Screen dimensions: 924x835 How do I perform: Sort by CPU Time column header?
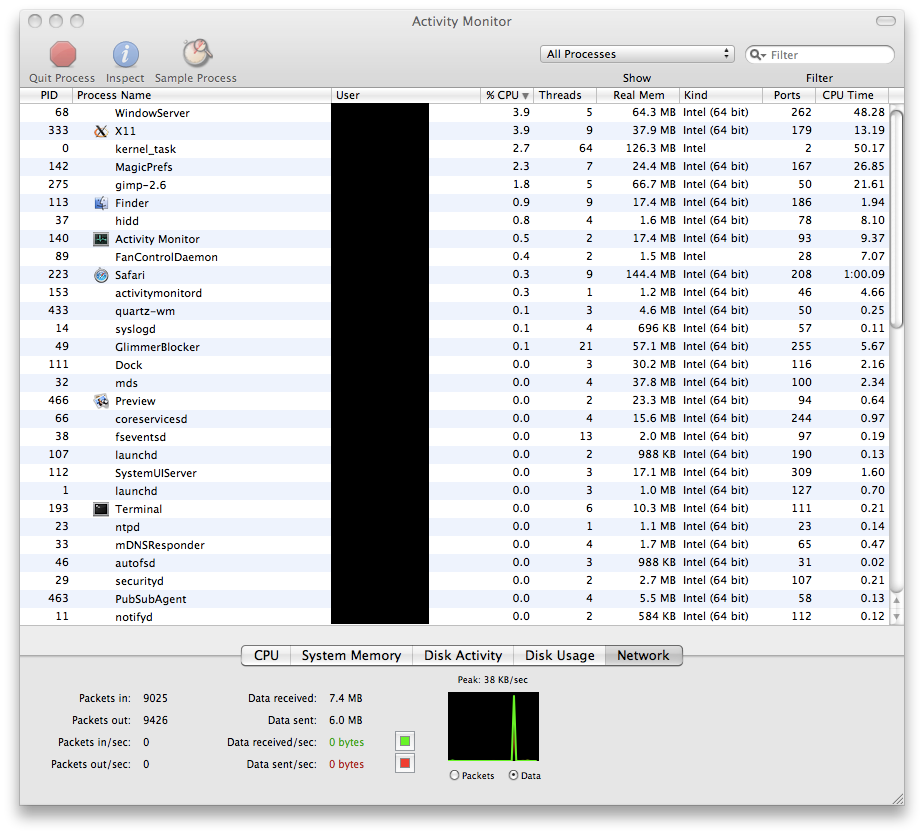click(x=852, y=95)
